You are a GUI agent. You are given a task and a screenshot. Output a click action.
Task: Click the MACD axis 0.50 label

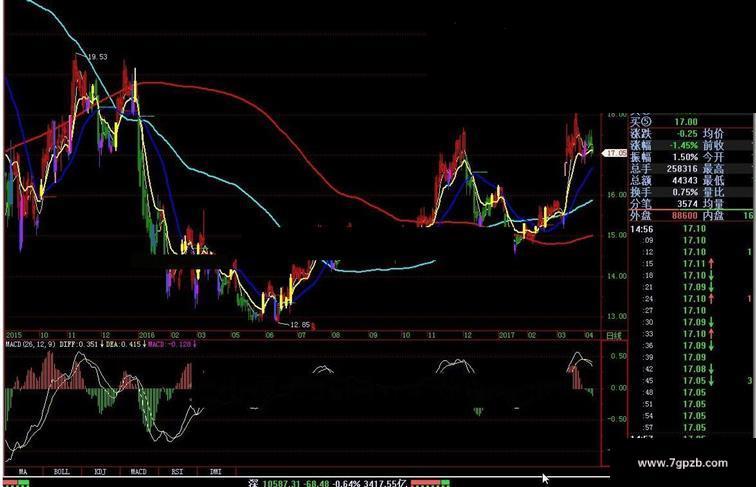618,356
